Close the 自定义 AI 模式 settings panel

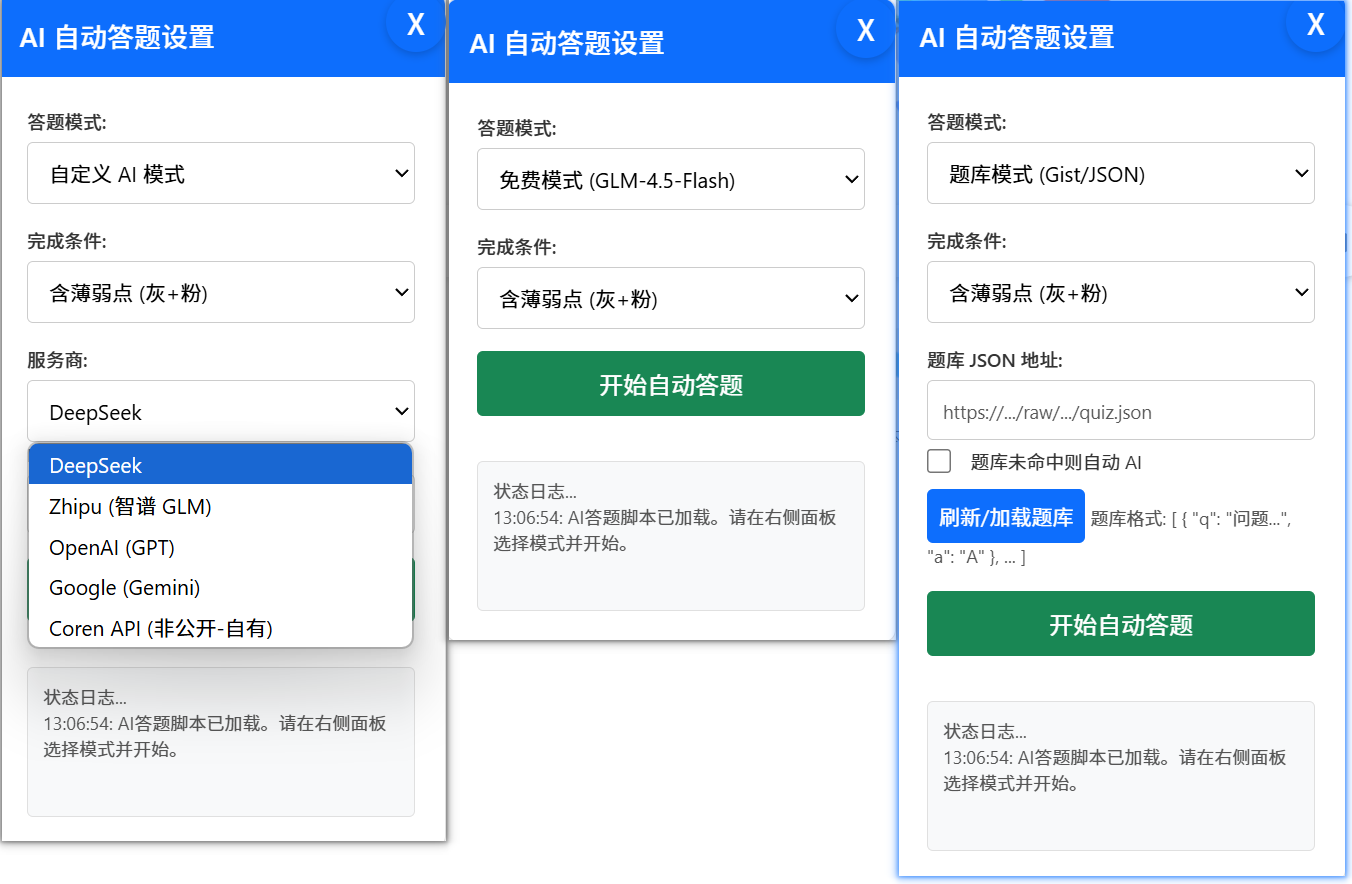click(416, 24)
